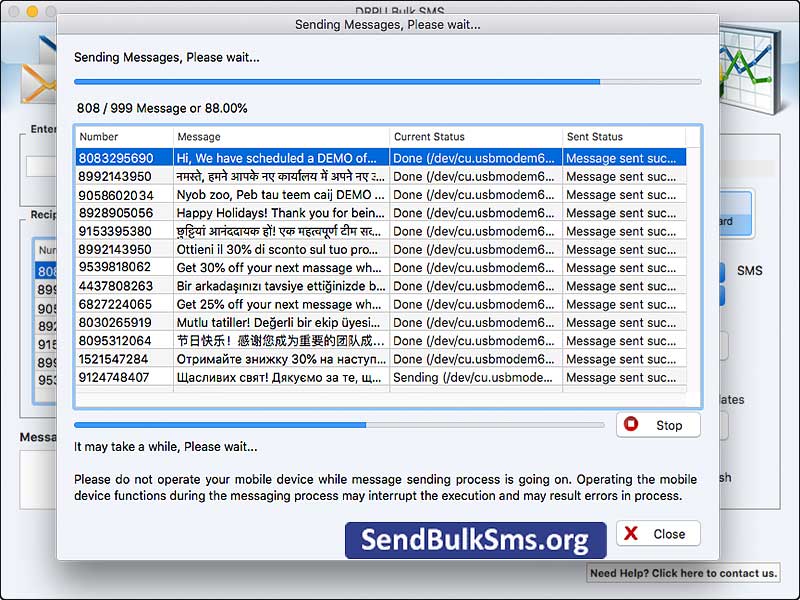Select the row for number 9124748407

pyautogui.click(x=300, y=377)
